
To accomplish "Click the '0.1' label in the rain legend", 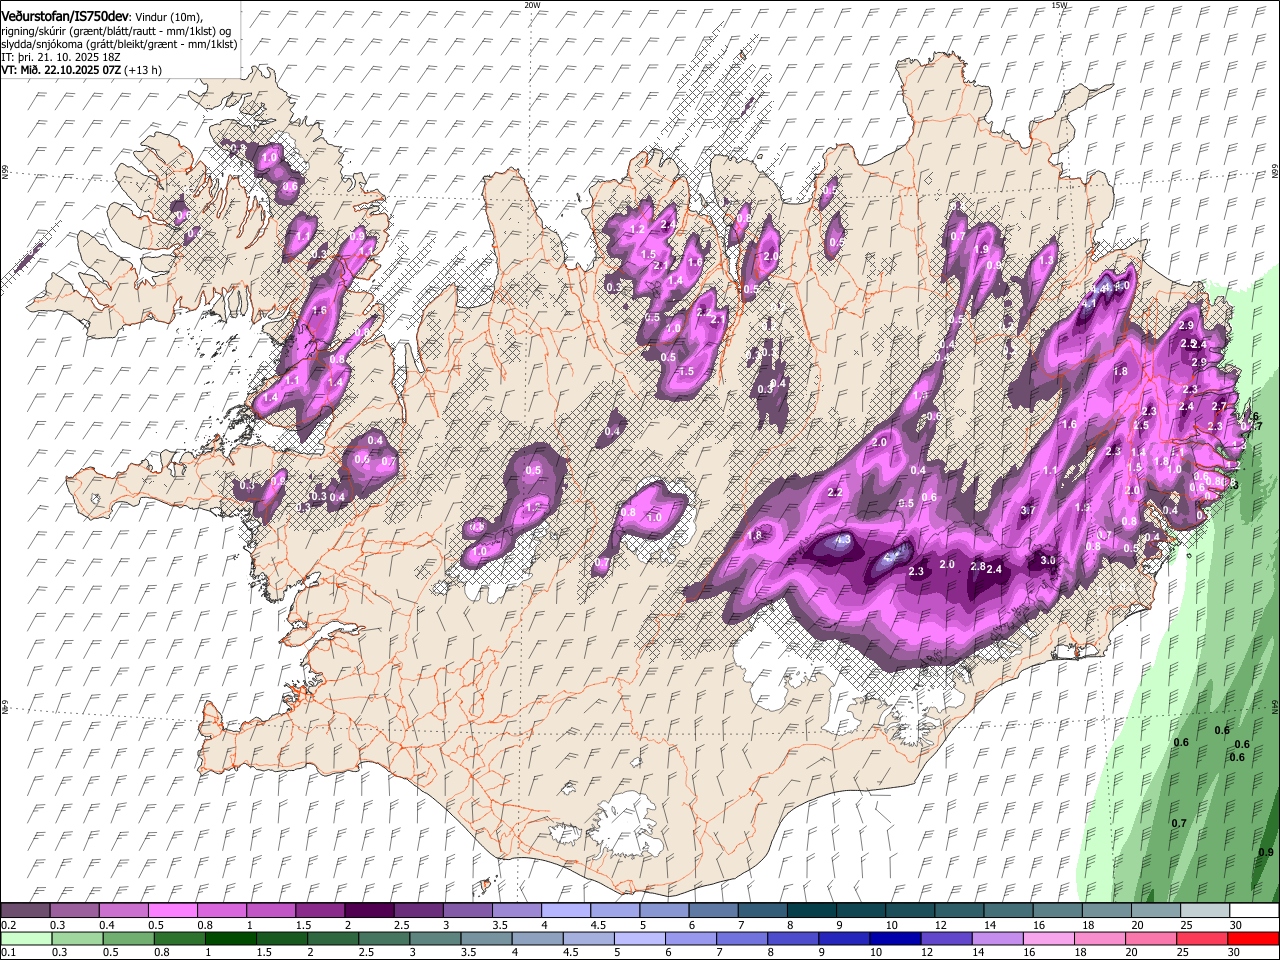I will [x=8, y=952].
